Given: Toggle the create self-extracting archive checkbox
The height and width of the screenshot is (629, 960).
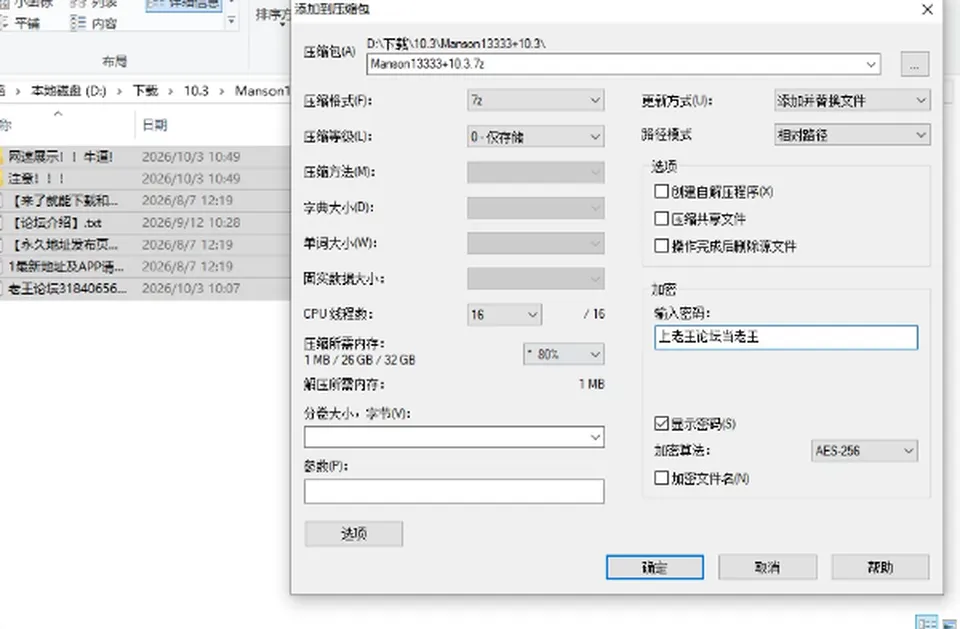Looking at the screenshot, I should click(x=661, y=192).
